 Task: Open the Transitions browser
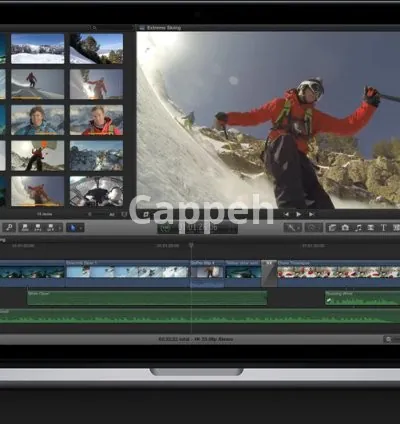[x=371, y=228]
